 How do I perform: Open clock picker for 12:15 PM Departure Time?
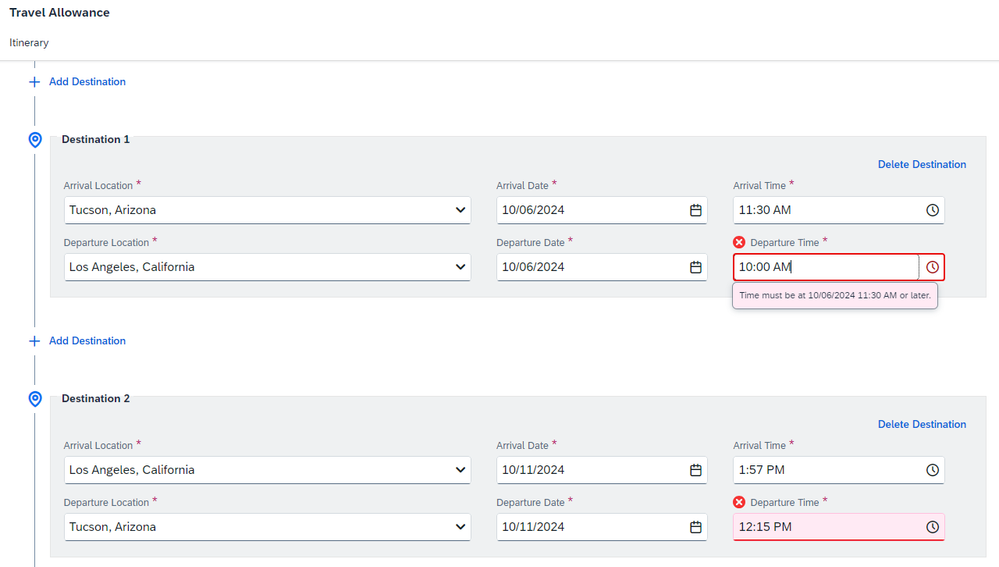pos(932,527)
